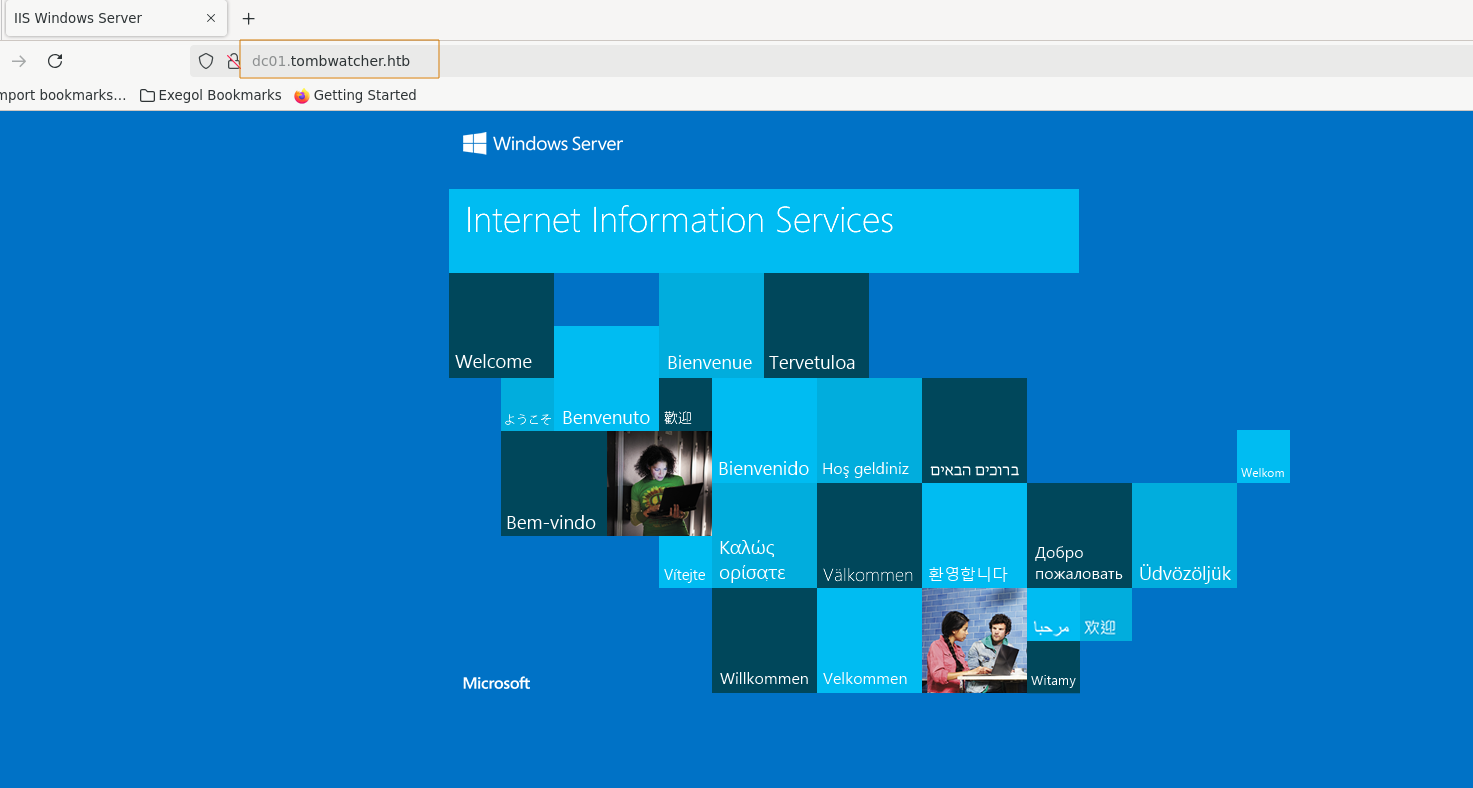Screen dimensions: 1473x788
Task: Open the tracking protection shield panel
Action: pos(206,61)
